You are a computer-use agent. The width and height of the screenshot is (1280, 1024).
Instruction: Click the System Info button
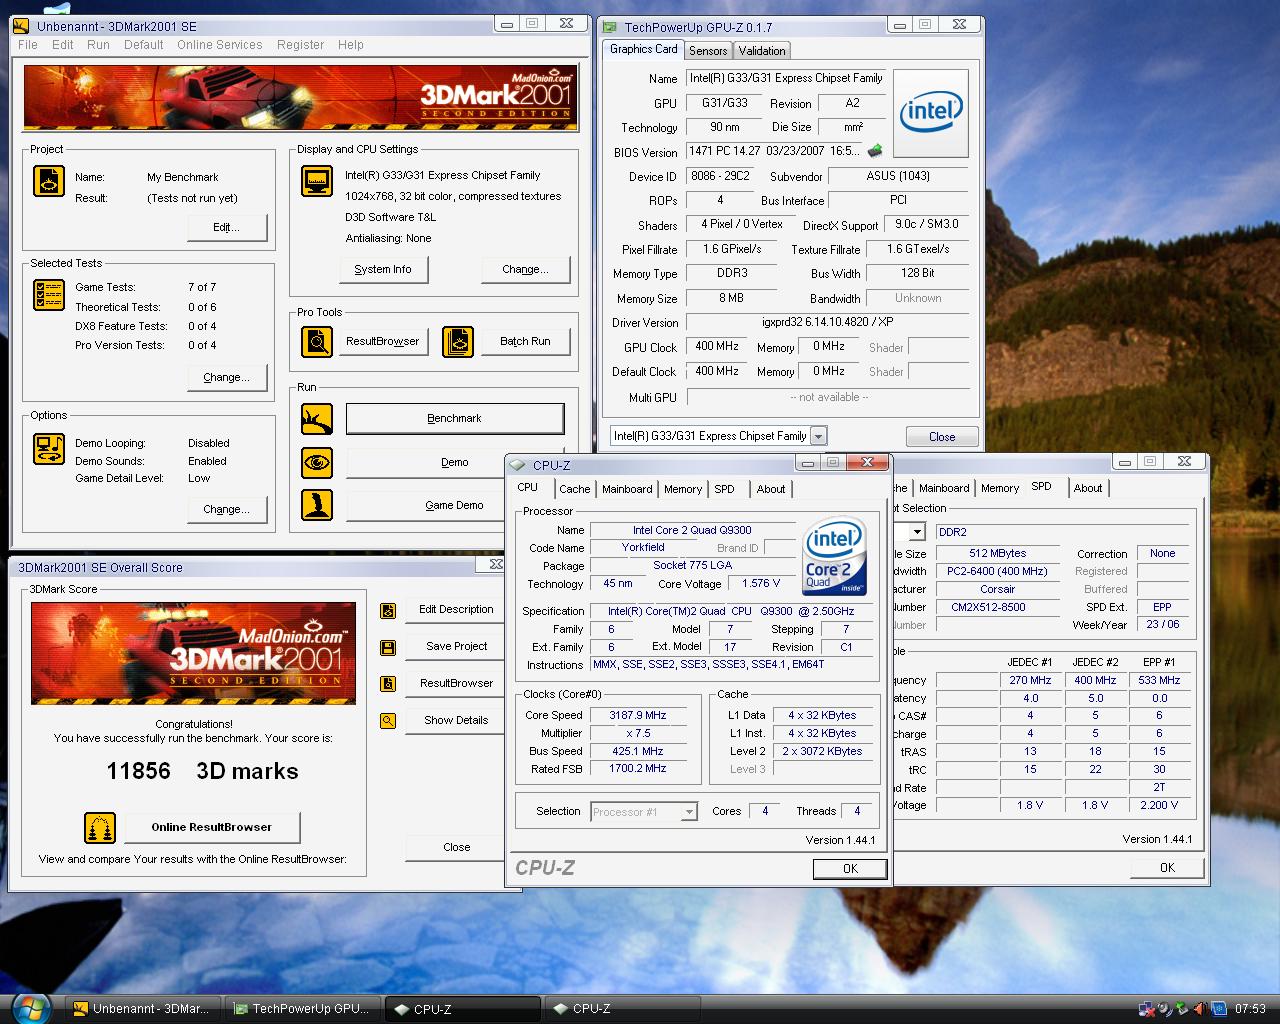point(383,270)
